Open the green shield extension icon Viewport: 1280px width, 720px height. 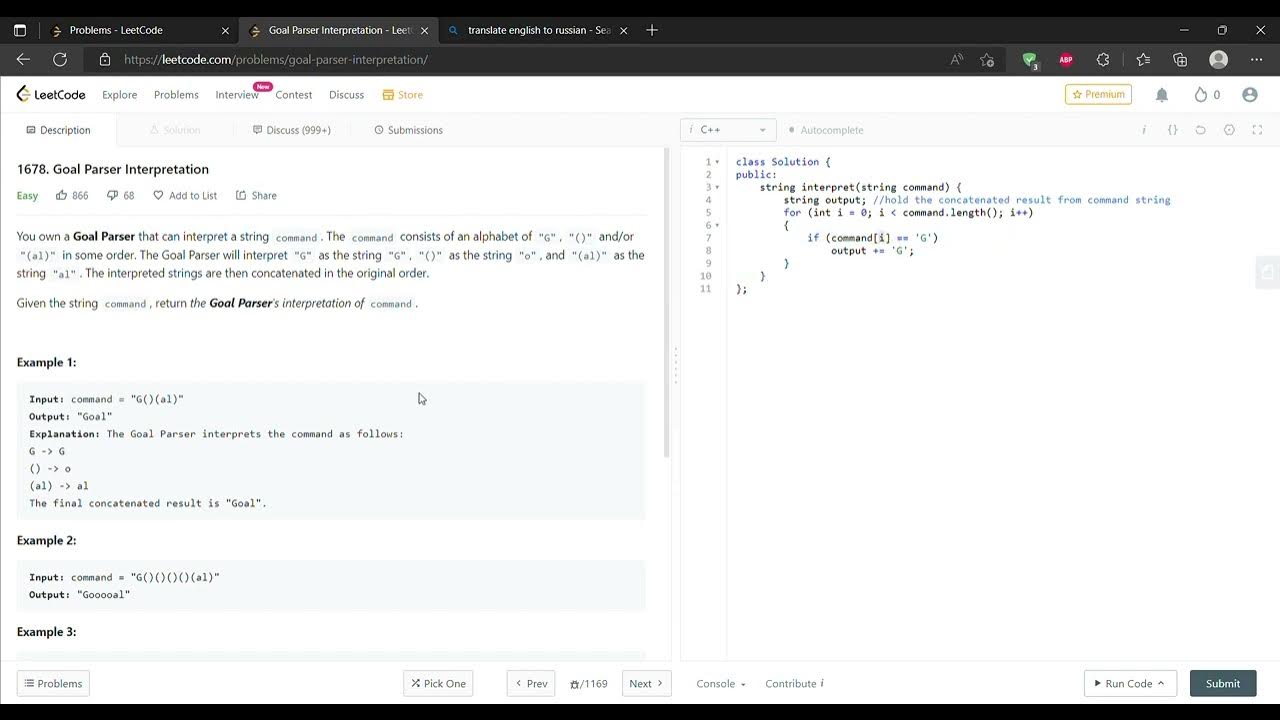pos(1030,60)
